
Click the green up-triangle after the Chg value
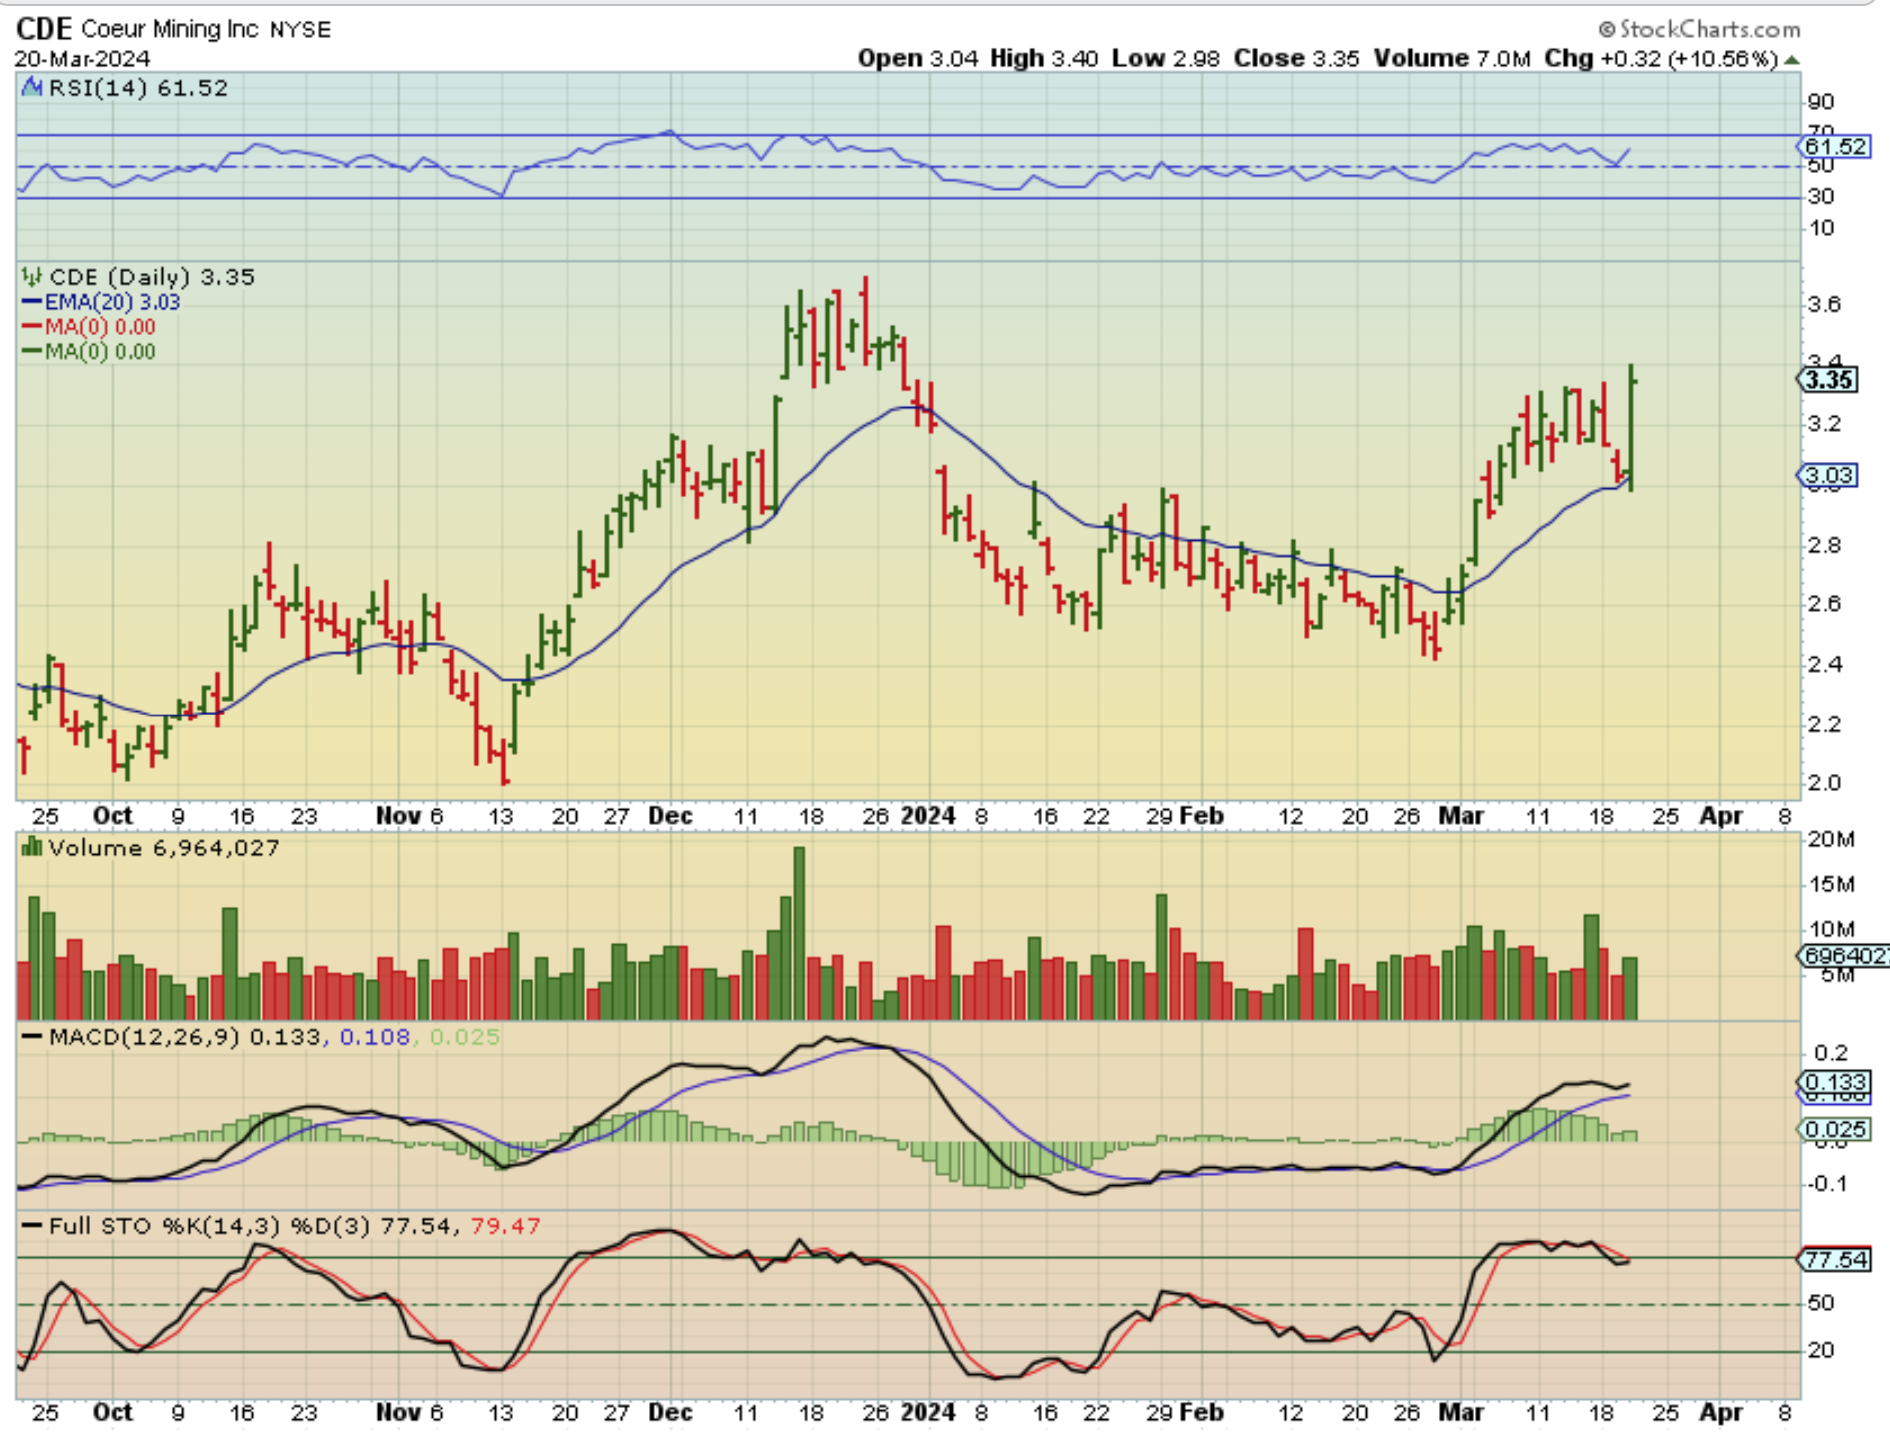[x=1792, y=60]
